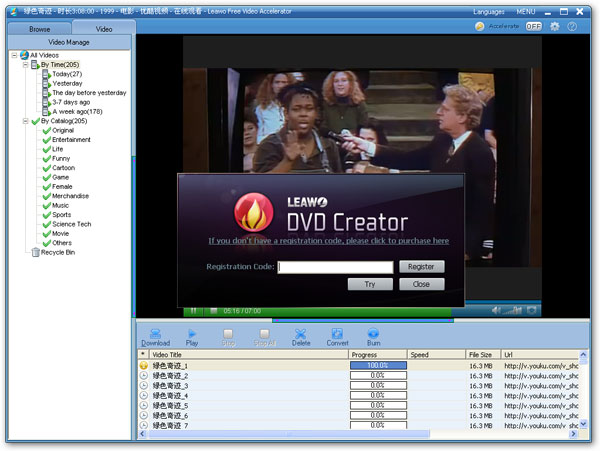Click the Leawo DVD Creator flame logo
This screenshot has width=600, height=451.
[254, 213]
